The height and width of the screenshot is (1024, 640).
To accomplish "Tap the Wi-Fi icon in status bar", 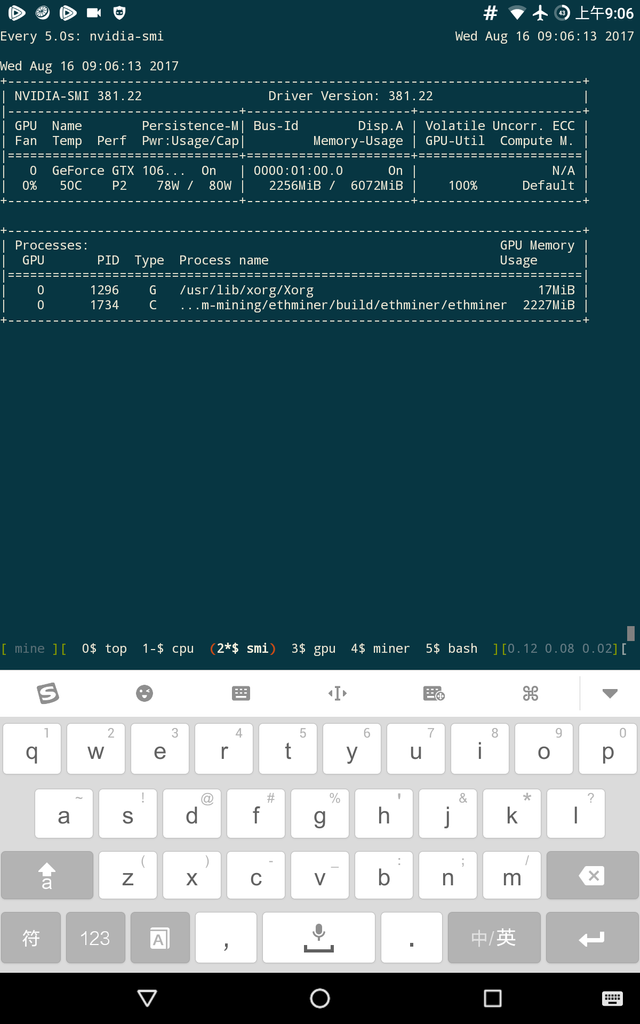I will pyautogui.click(x=517, y=12).
